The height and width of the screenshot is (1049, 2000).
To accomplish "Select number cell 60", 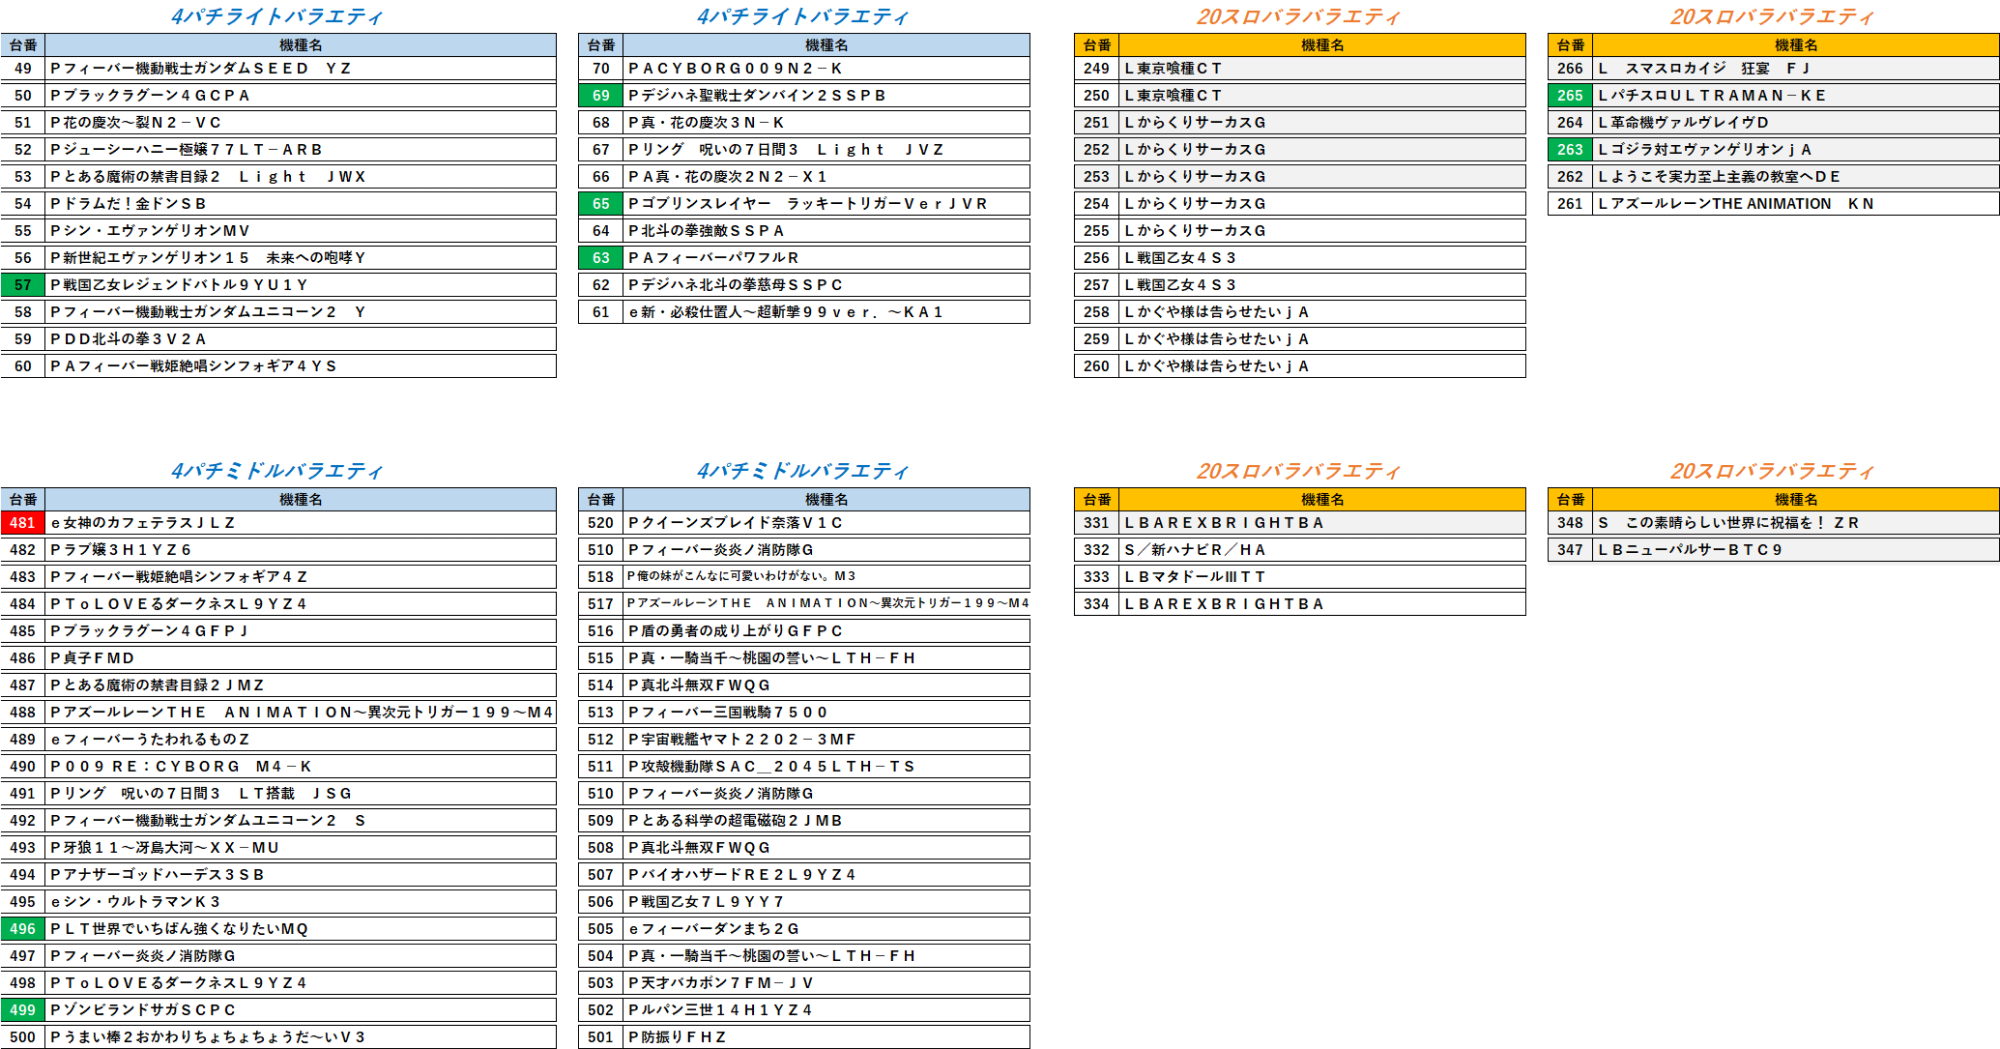I will pos(23,366).
